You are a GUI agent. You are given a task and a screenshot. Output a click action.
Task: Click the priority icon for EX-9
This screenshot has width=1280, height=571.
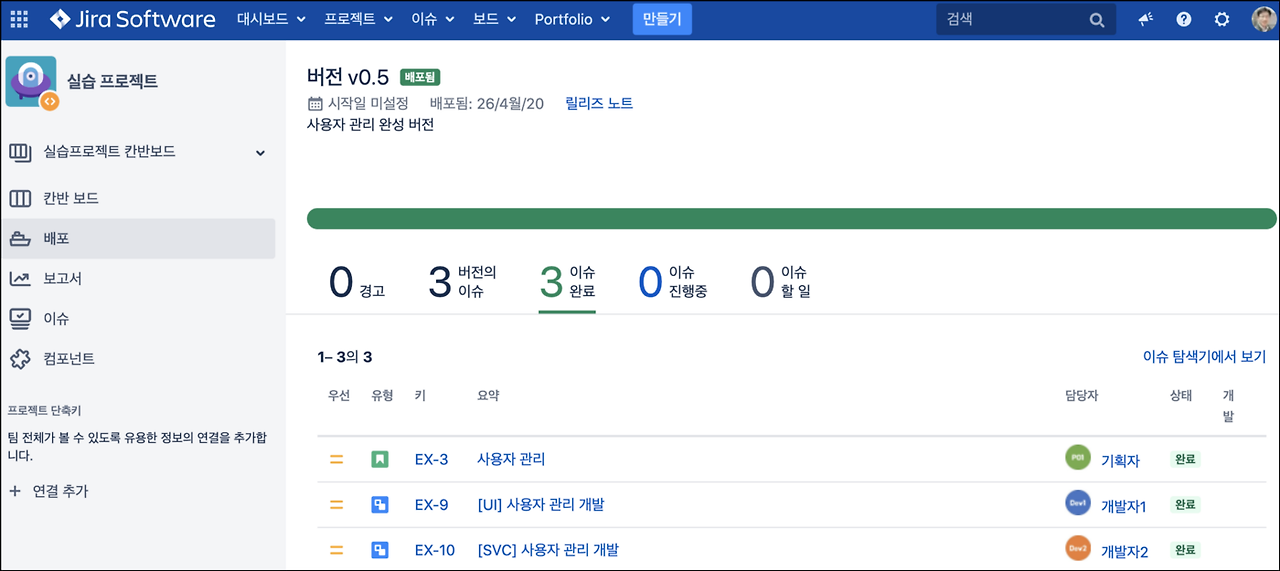[x=337, y=505]
